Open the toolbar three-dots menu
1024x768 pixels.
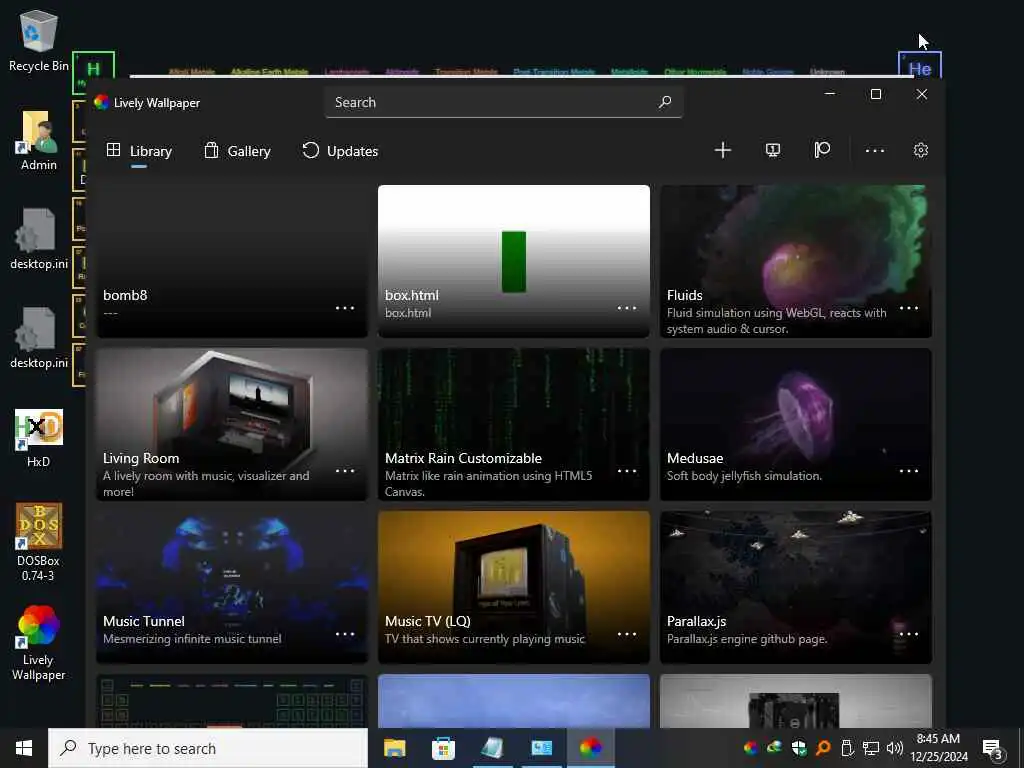(x=874, y=150)
